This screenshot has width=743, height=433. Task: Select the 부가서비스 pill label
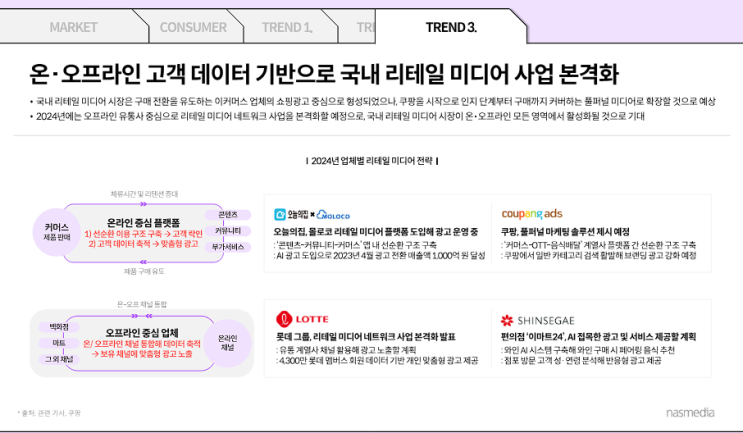pos(228,247)
